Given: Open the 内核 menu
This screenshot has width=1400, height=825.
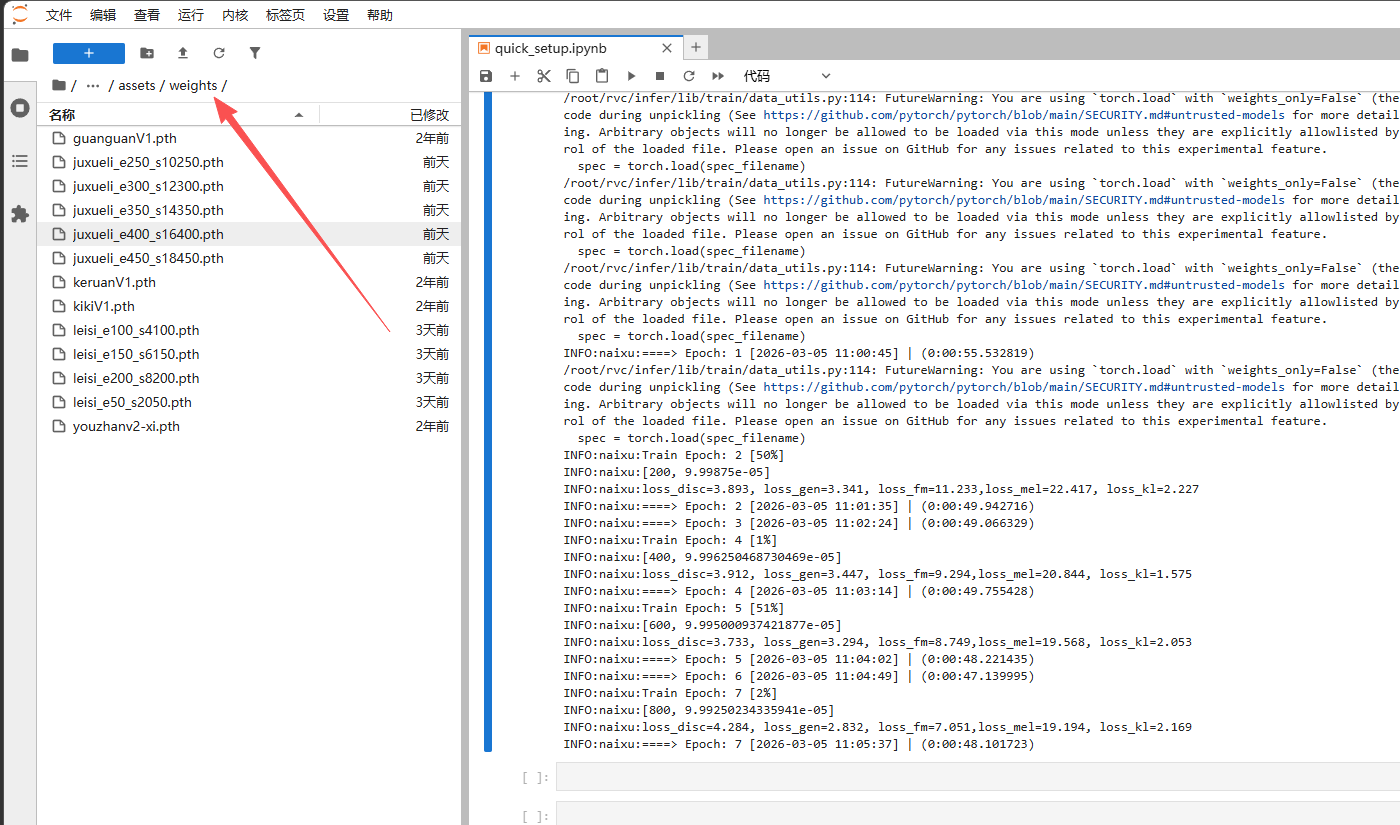Looking at the screenshot, I should click(x=235, y=15).
